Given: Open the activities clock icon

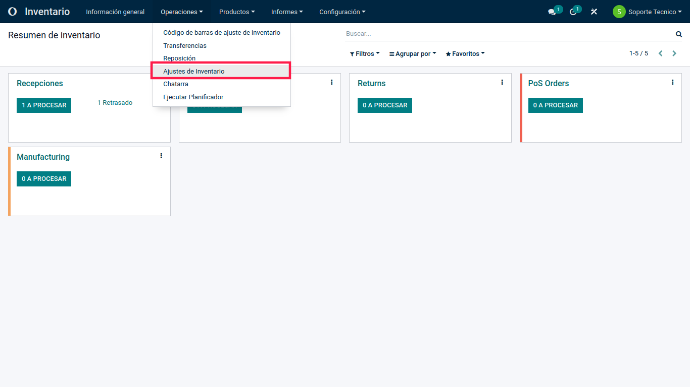Looking at the screenshot, I should [x=573, y=12].
